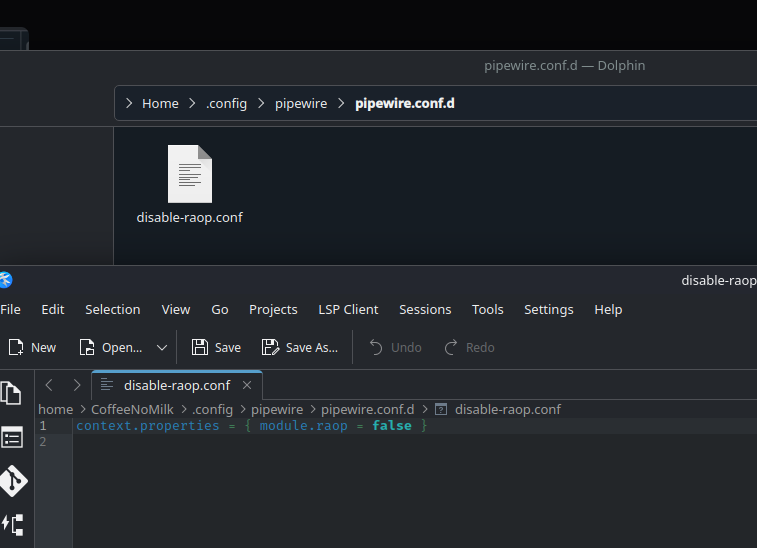
Task: Click pipewire.conf.d in Kate path breadcrumb
Action: click(368, 409)
